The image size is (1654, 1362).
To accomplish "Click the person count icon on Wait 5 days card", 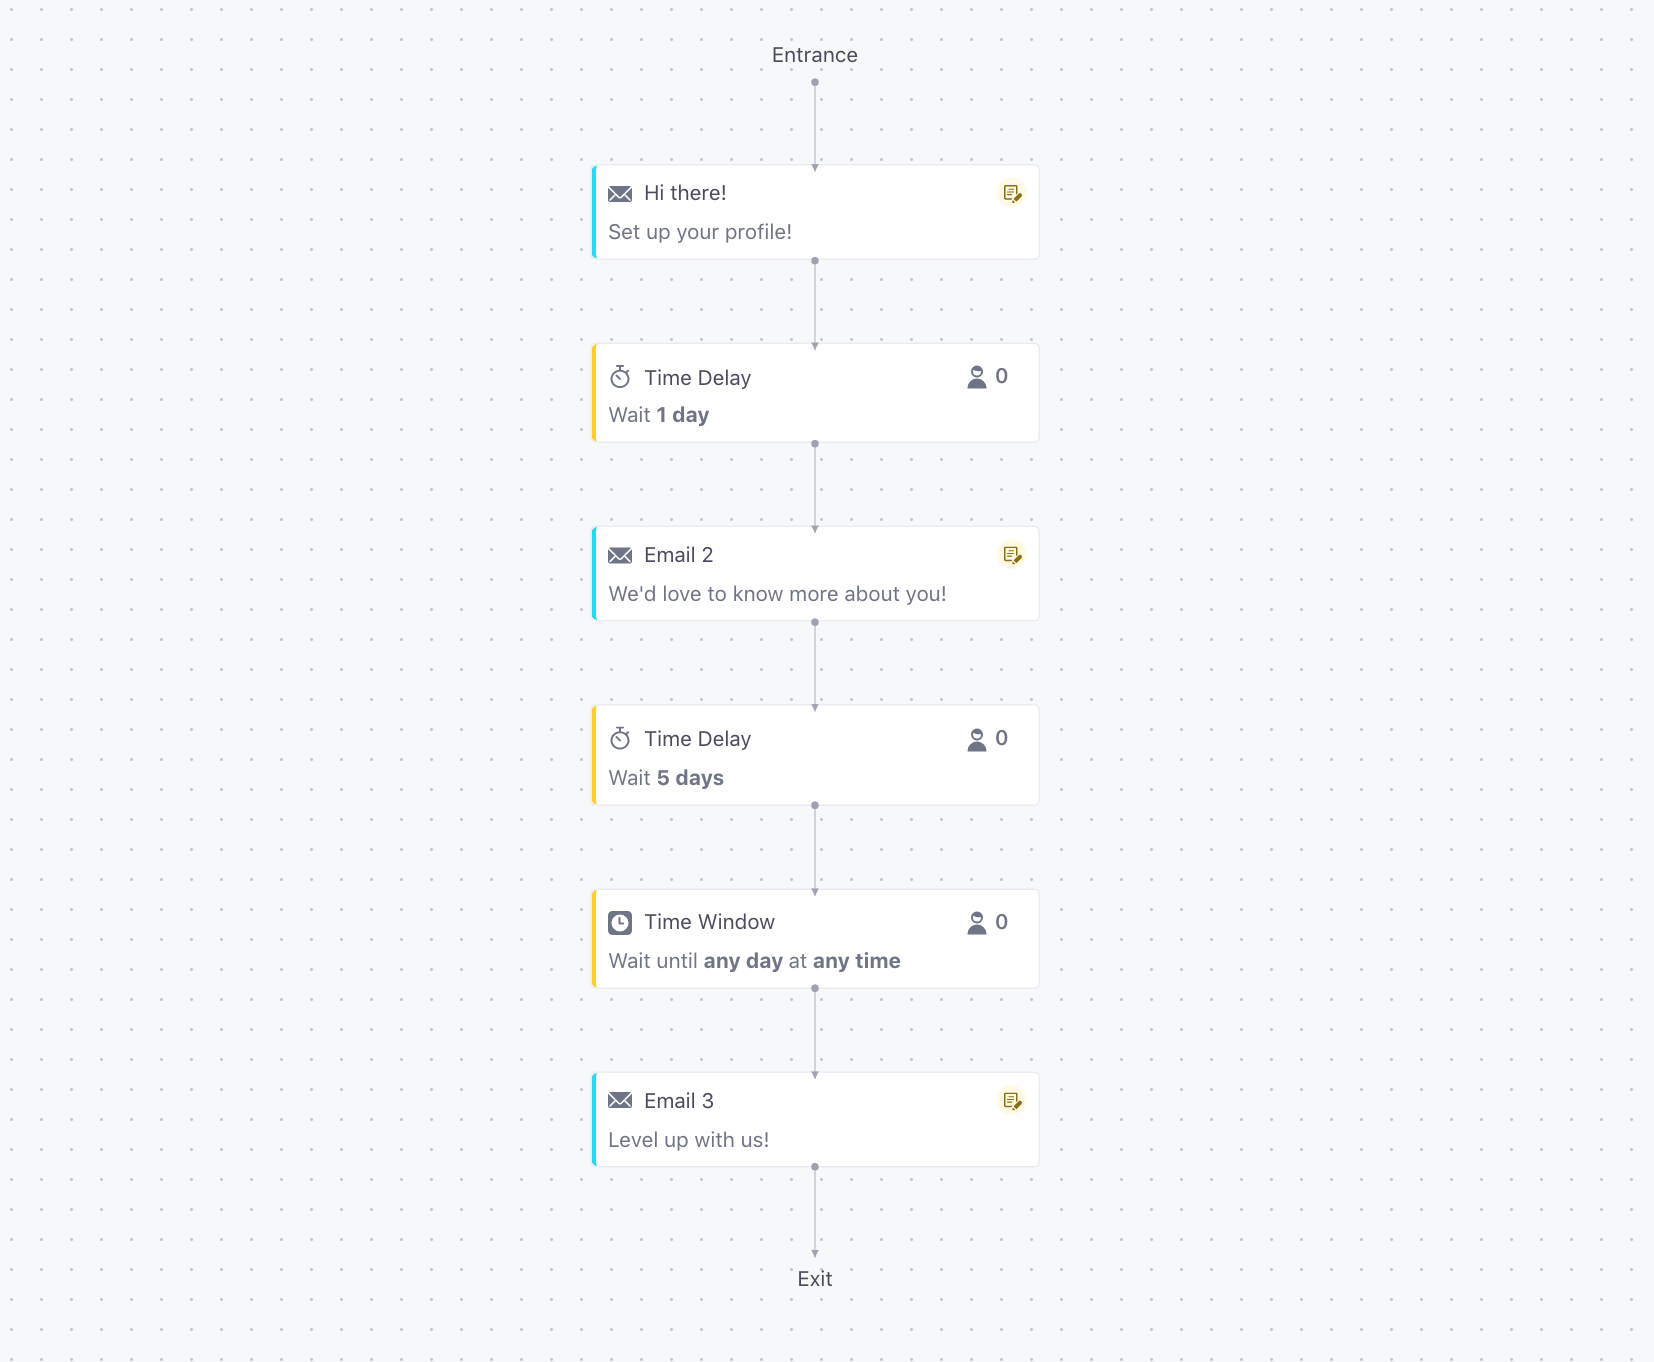I will [x=977, y=739].
